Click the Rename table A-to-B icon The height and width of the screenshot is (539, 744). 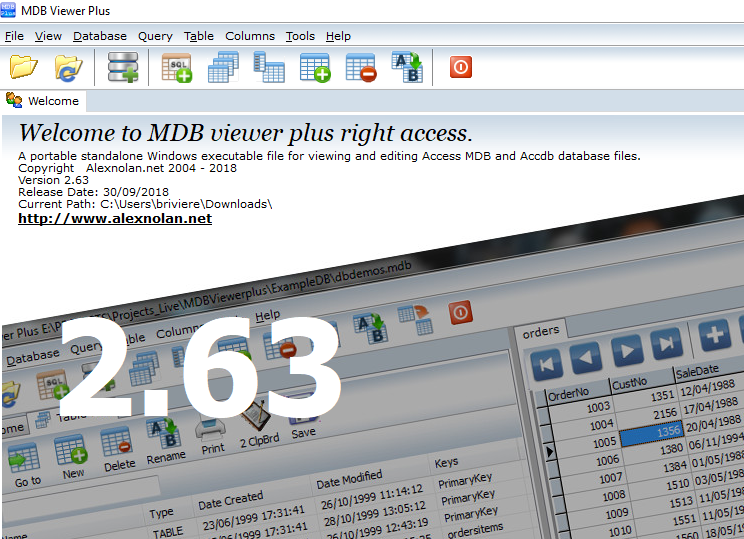(x=407, y=67)
